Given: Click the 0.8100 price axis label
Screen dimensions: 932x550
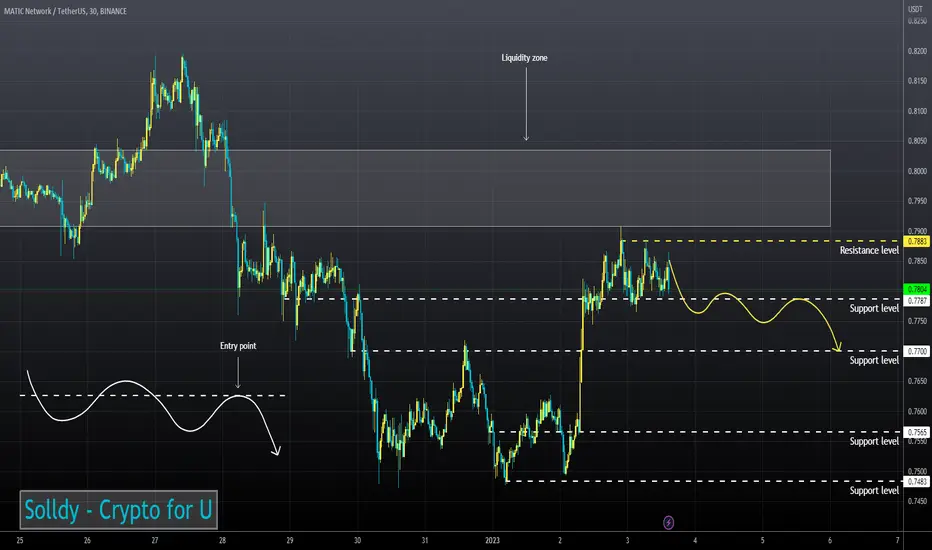Looking at the screenshot, I should [x=917, y=111].
